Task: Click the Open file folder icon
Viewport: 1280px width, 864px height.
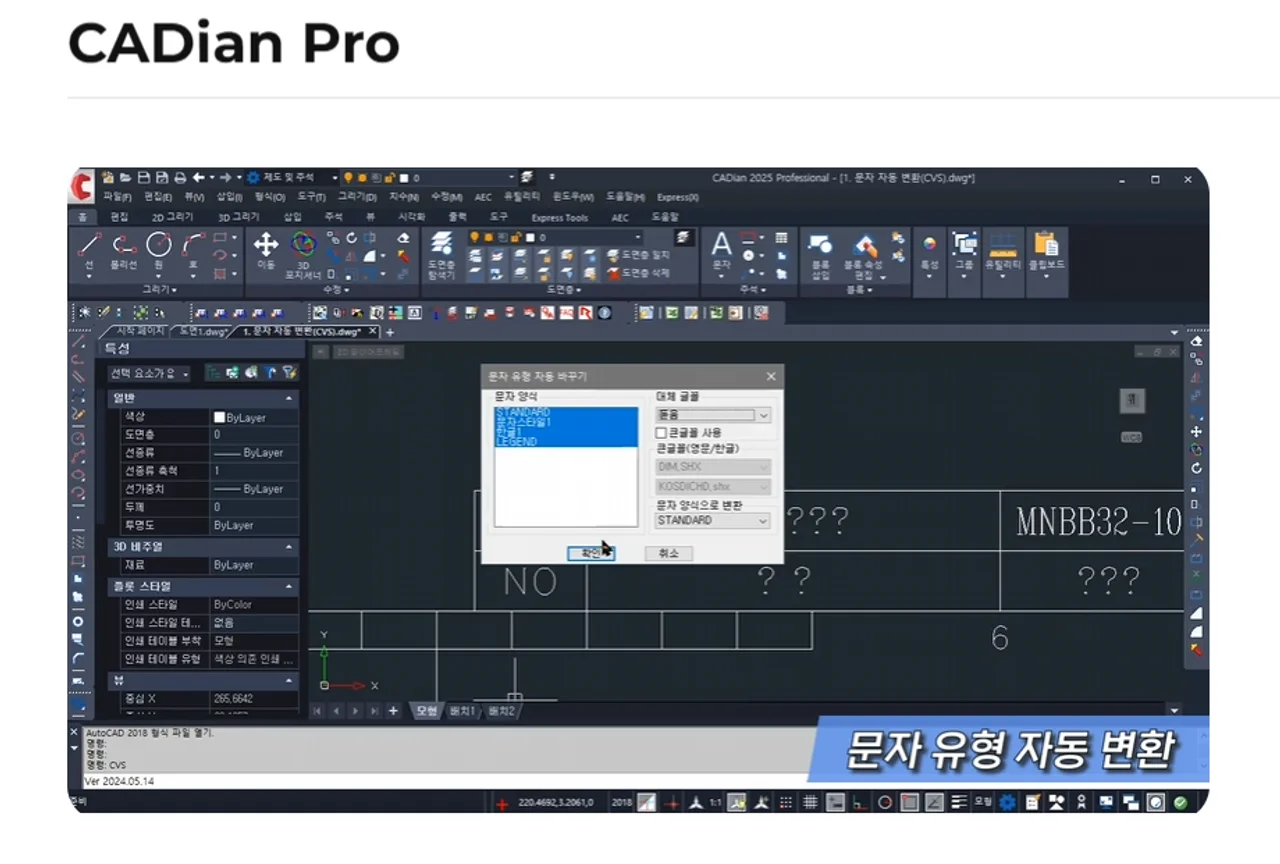Action: coord(125,178)
